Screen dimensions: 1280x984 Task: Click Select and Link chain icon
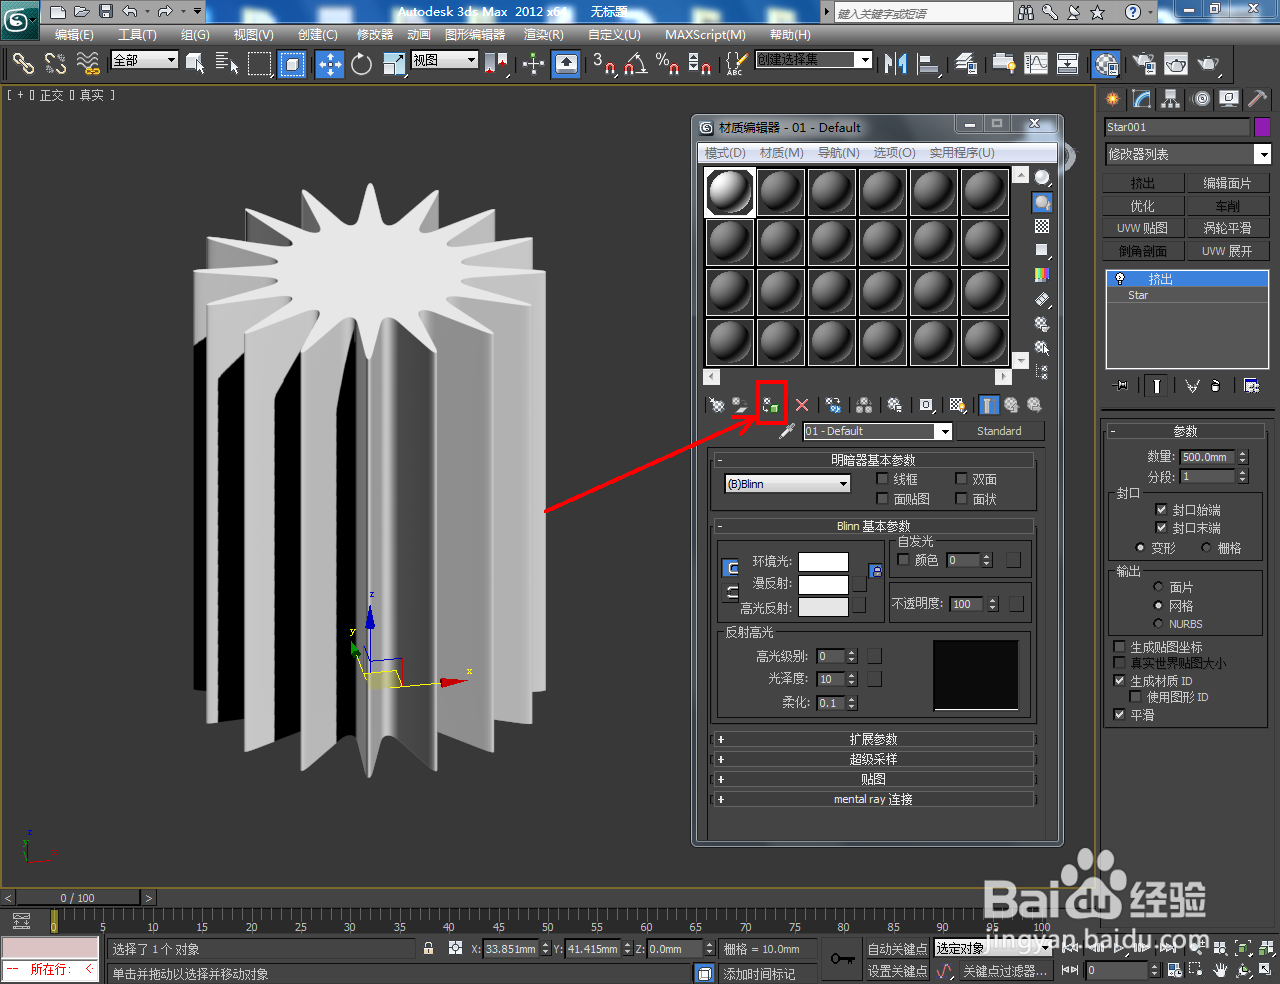tap(23, 64)
